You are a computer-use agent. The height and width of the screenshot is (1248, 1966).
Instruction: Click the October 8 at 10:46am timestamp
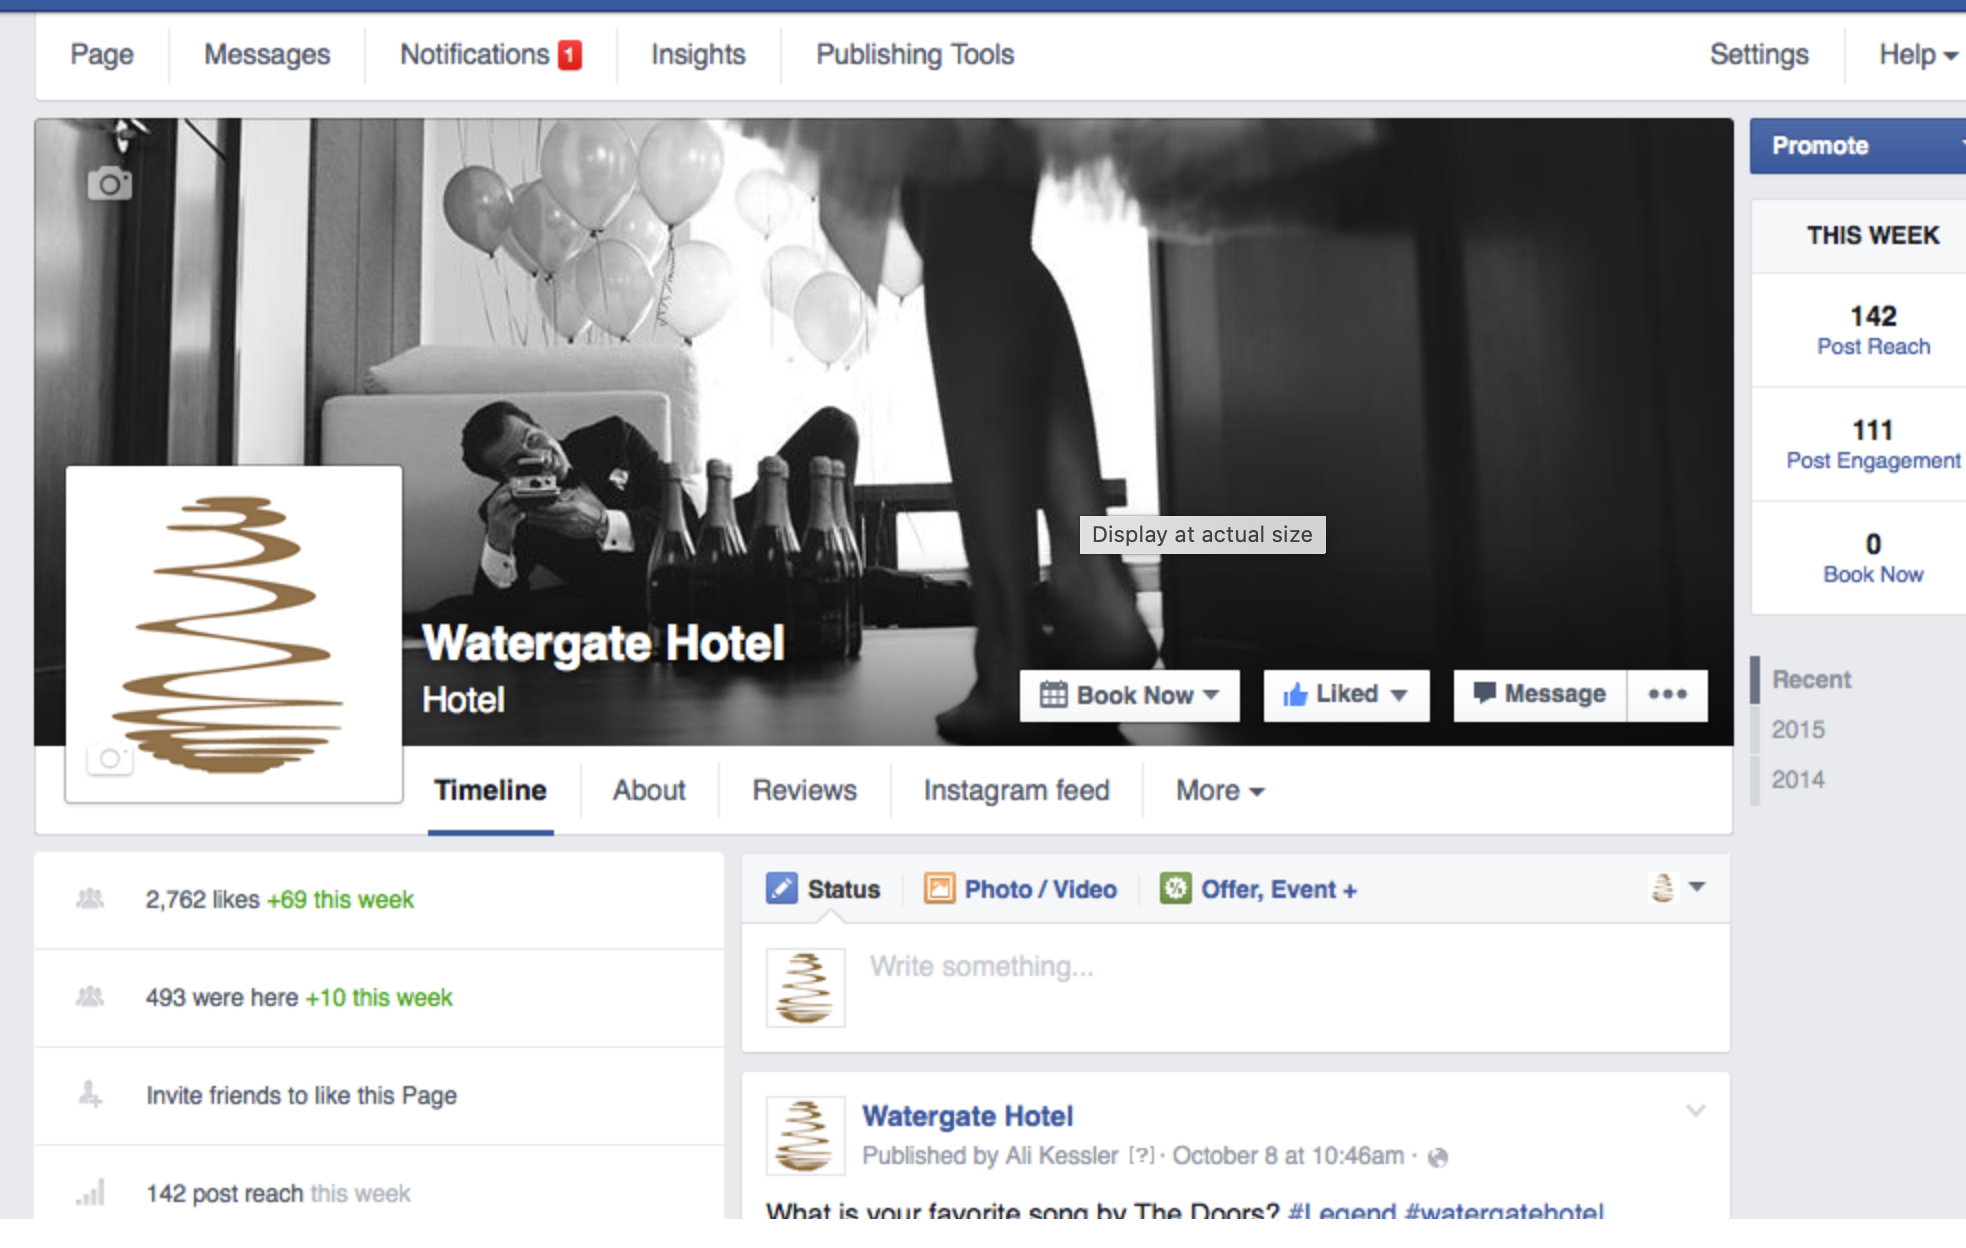[x=1288, y=1156]
